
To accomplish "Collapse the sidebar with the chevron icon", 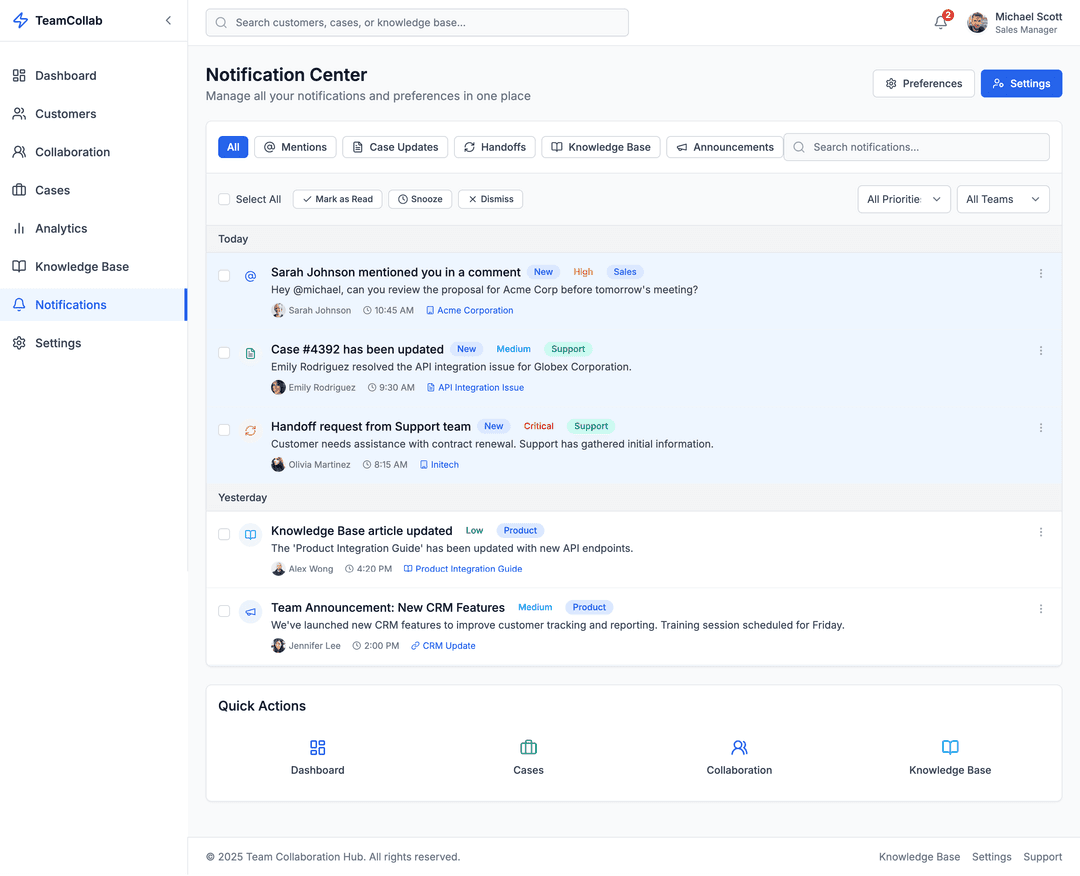I will 168,20.
